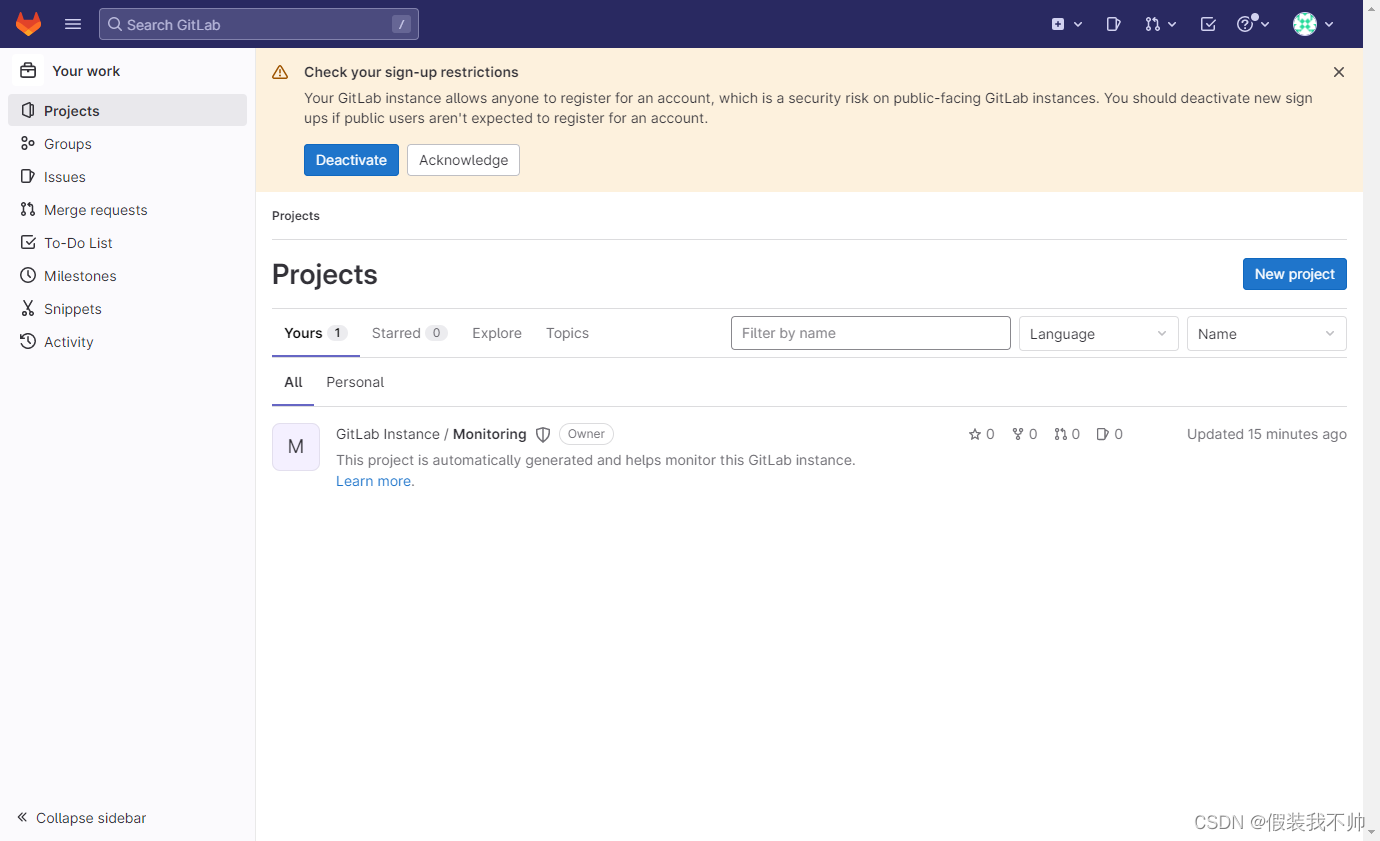Toggle the hamburger main menu
1380x841 pixels.
[73, 24]
